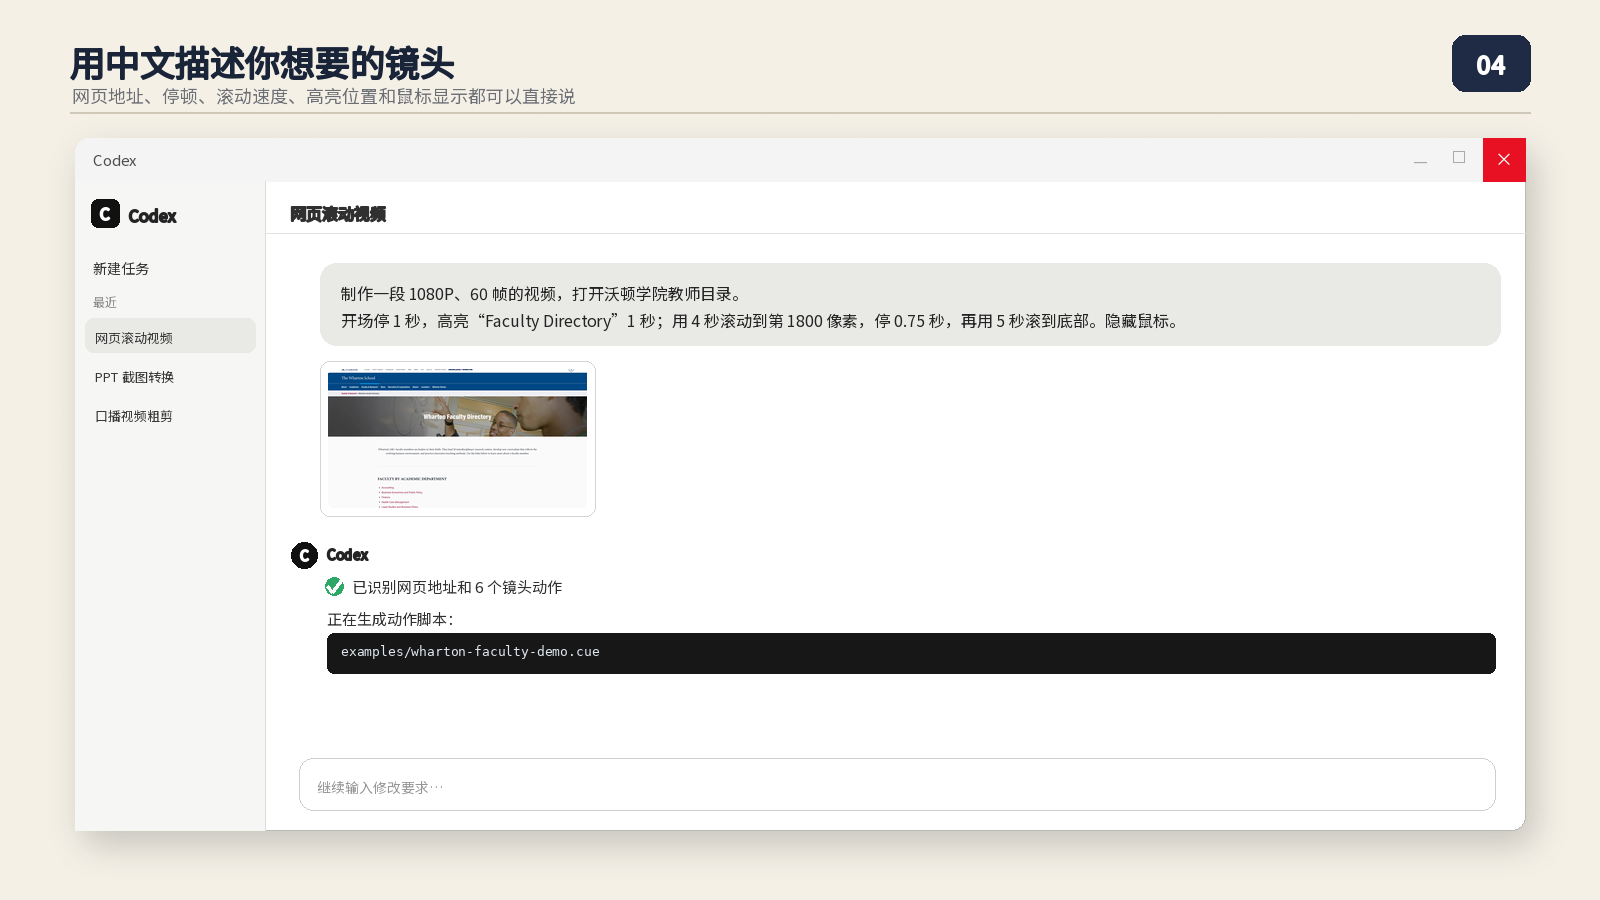Image resolution: width=1600 pixels, height=900 pixels.
Task: Click the 已识别网页地址和 6 个镜头动作 status line
Action: (457, 587)
